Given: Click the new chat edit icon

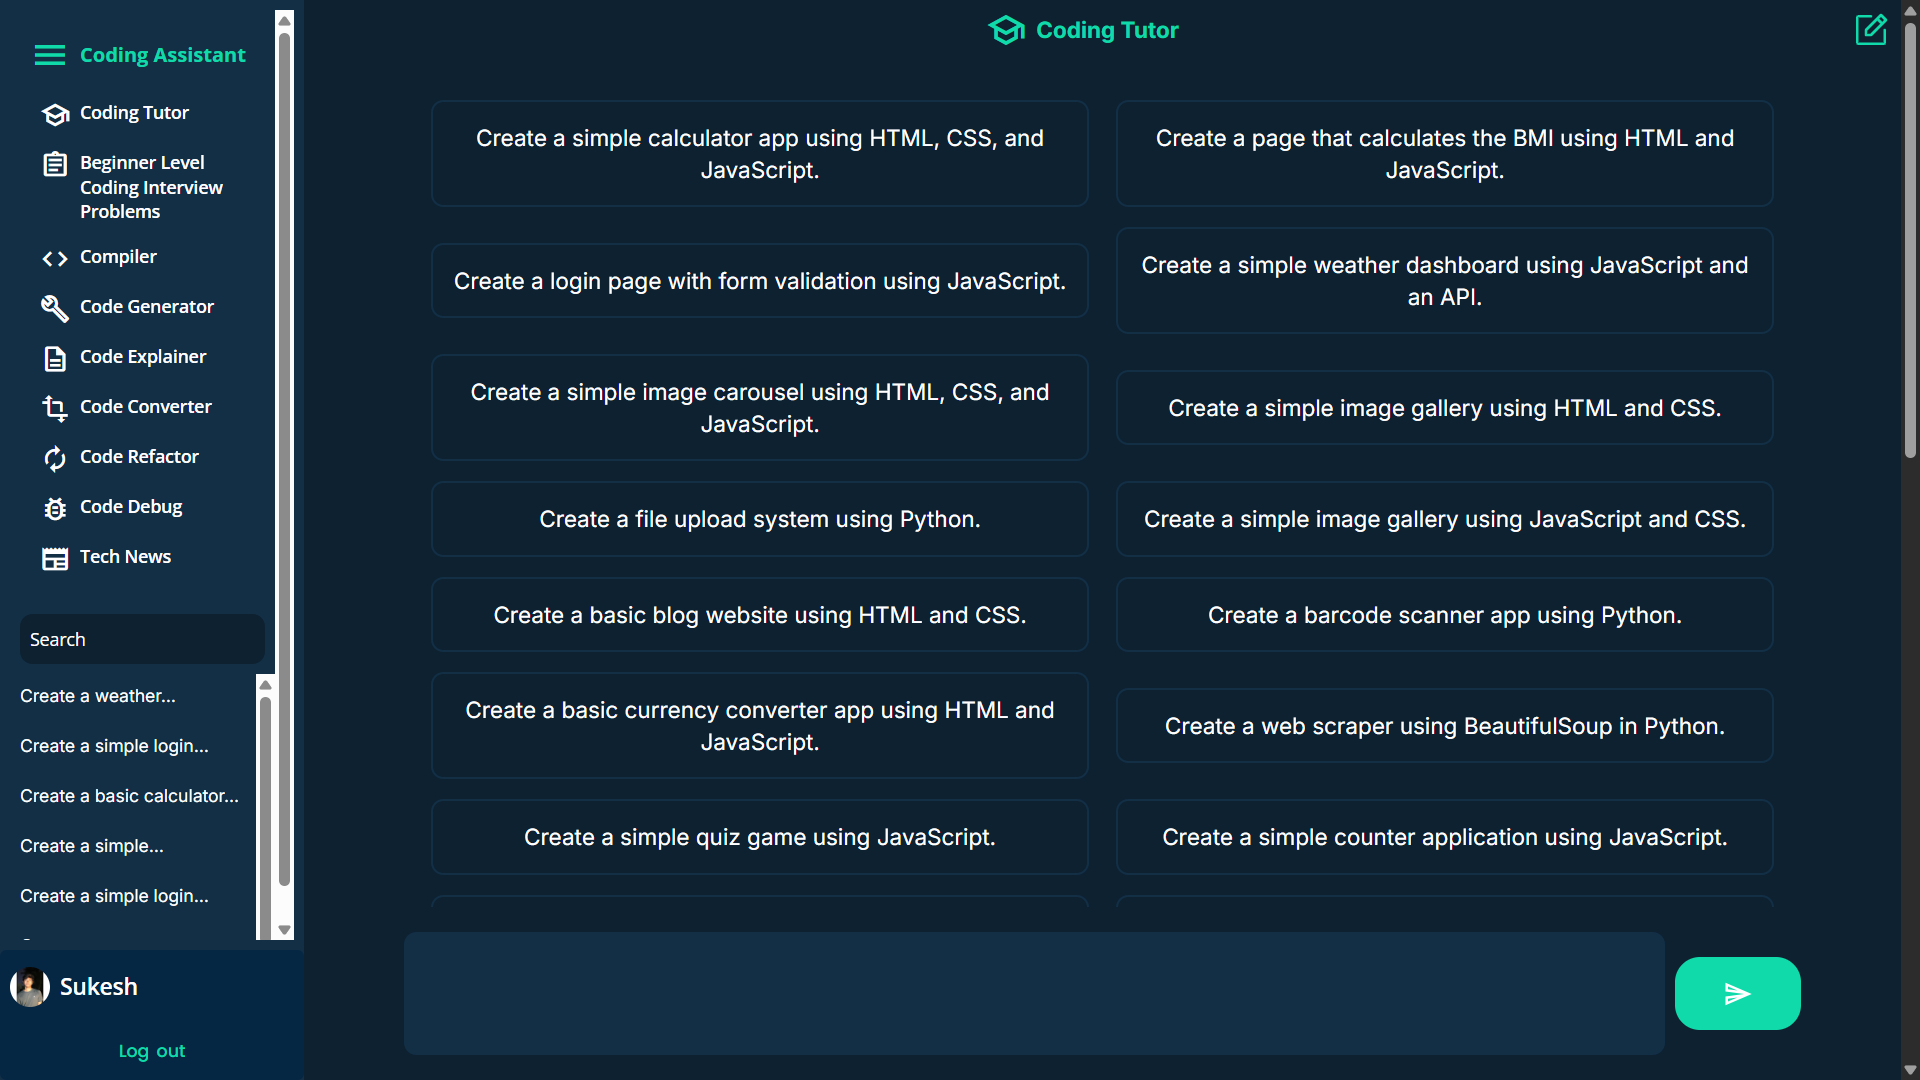Looking at the screenshot, I should 1870,29.
